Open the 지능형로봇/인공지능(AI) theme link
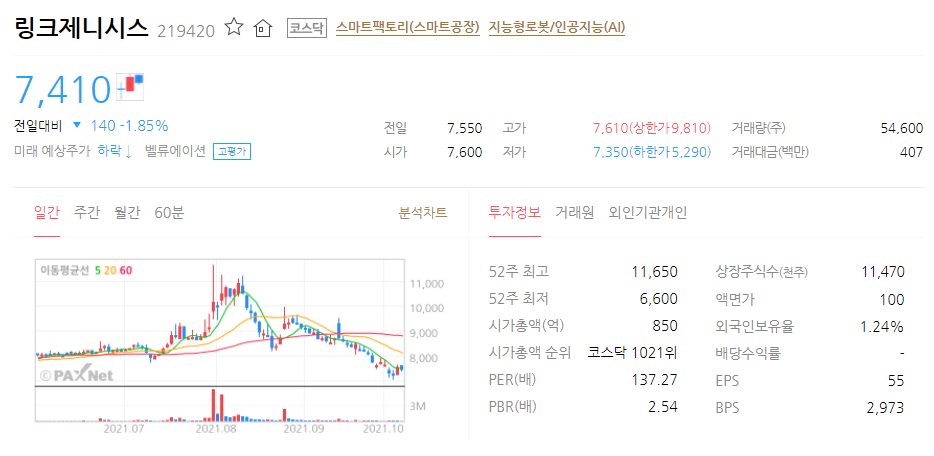Screen dimensions: 934x456 click(x=556, y=27)
